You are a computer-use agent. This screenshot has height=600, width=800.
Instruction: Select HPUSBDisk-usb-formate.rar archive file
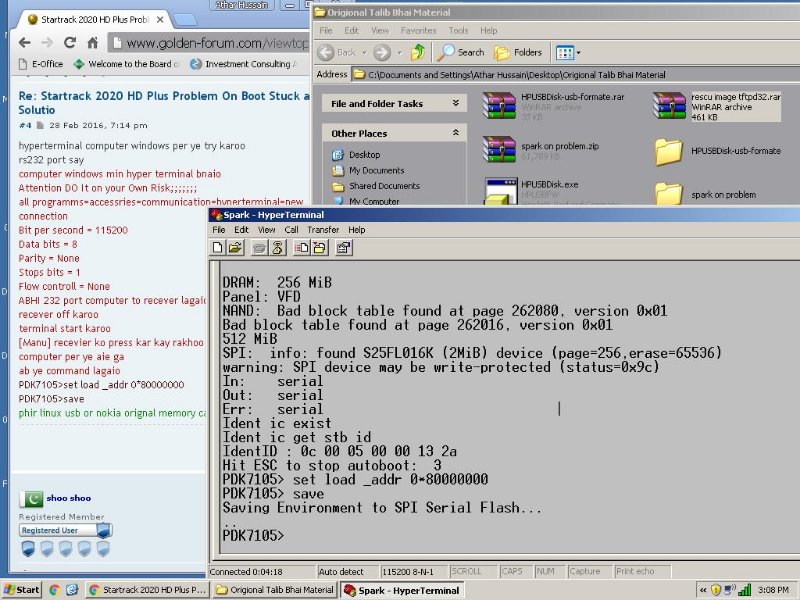pyautogui.click(x=554, y=106)
